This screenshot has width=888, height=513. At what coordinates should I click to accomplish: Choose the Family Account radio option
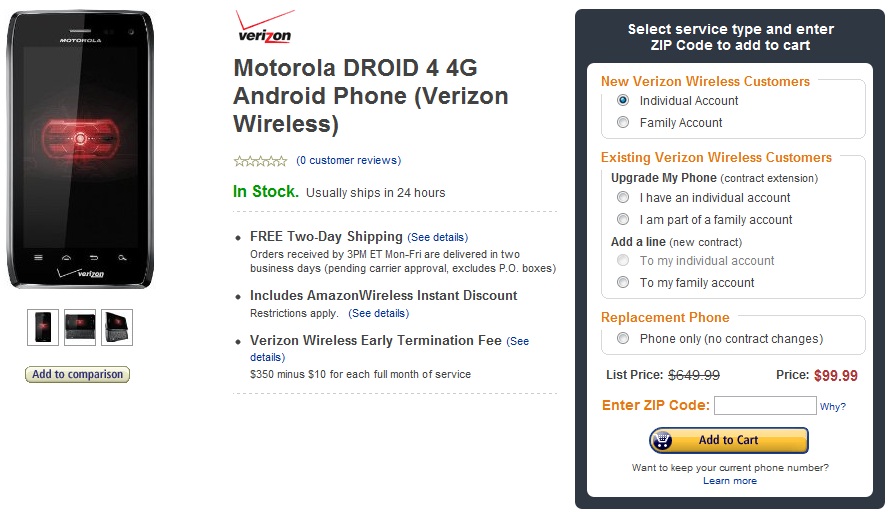click(623, 122)
